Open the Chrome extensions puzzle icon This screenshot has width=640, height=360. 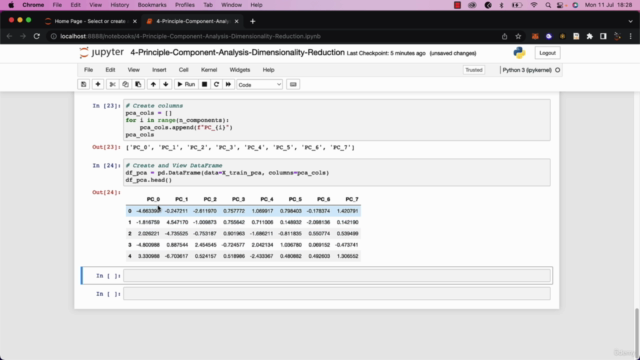coord(589,36)
